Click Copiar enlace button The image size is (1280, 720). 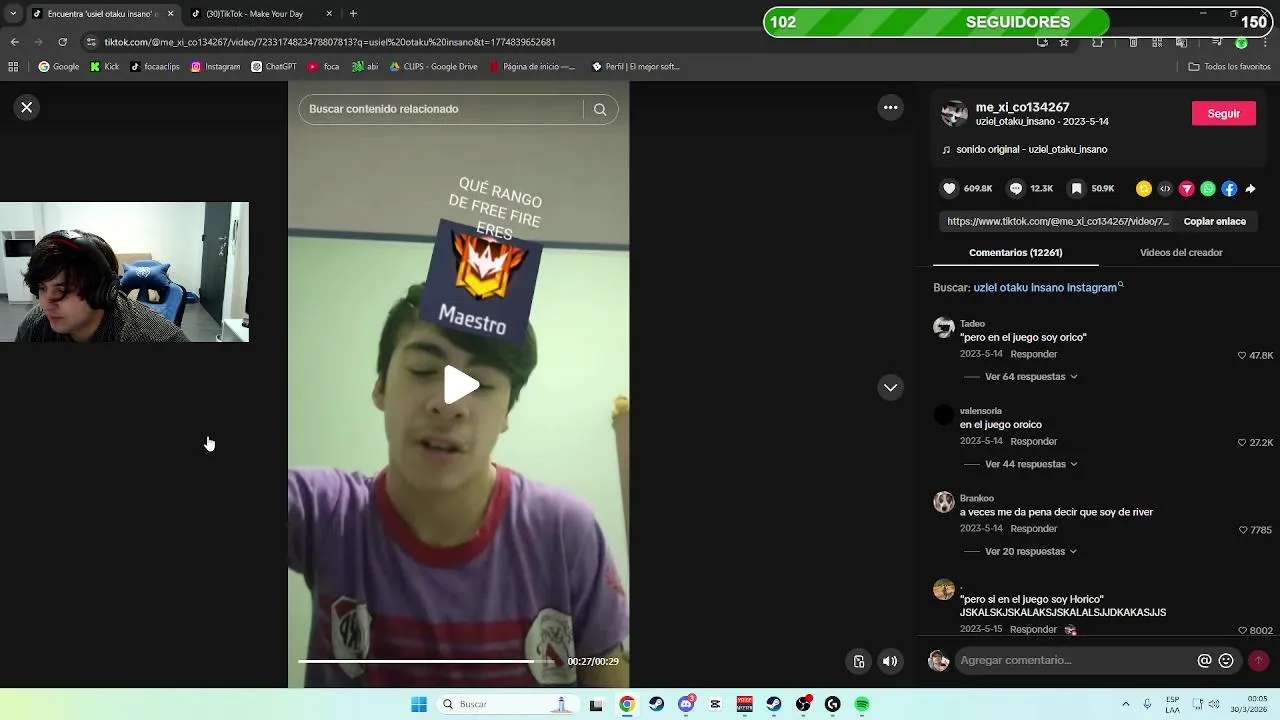[x=1214, y=221]
